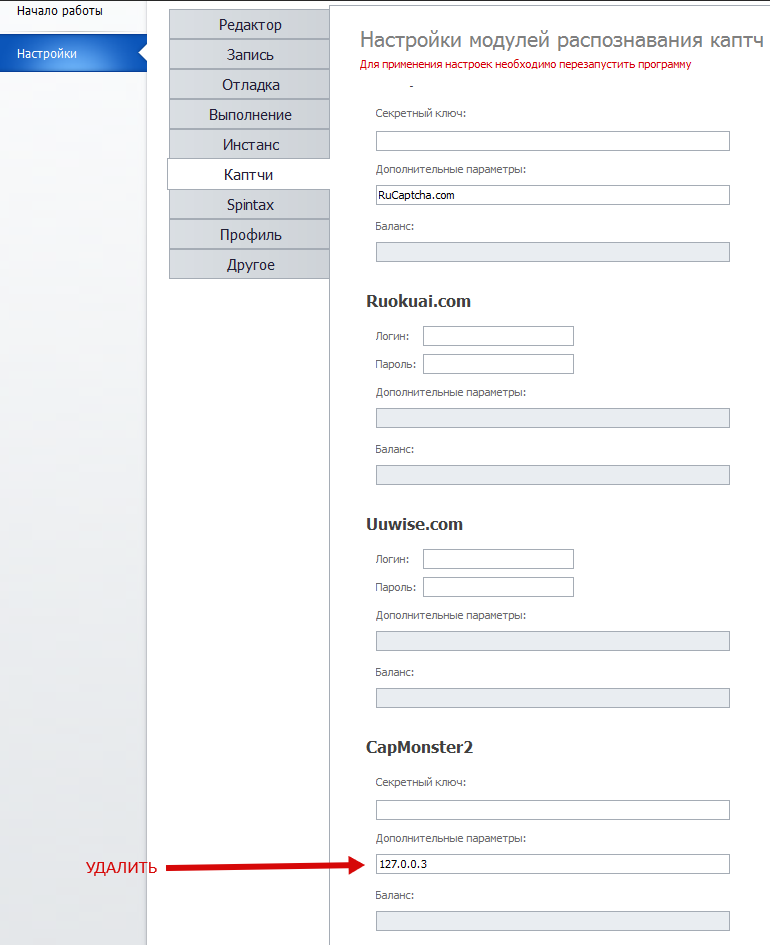This screenshot has height=945, width=770.
Task: Focus the Ruokuai.com Логин field
Action: (x=498, y=336)
